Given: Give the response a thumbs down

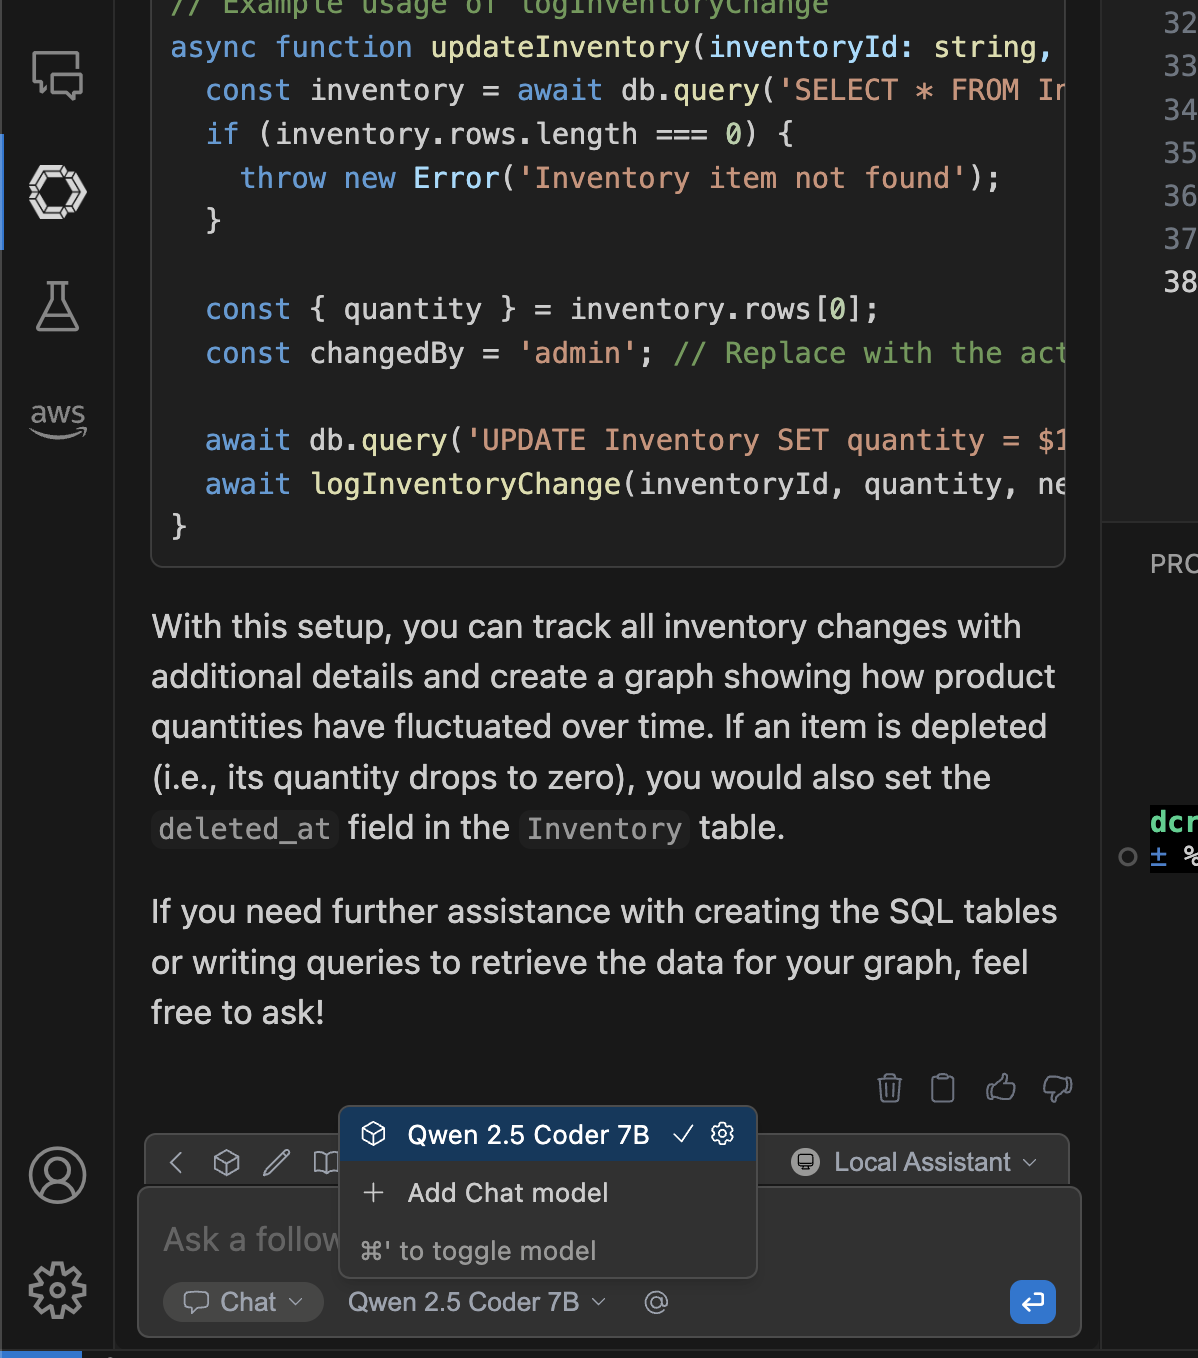Looking at the screenshot, I should pos(1057,1088).
